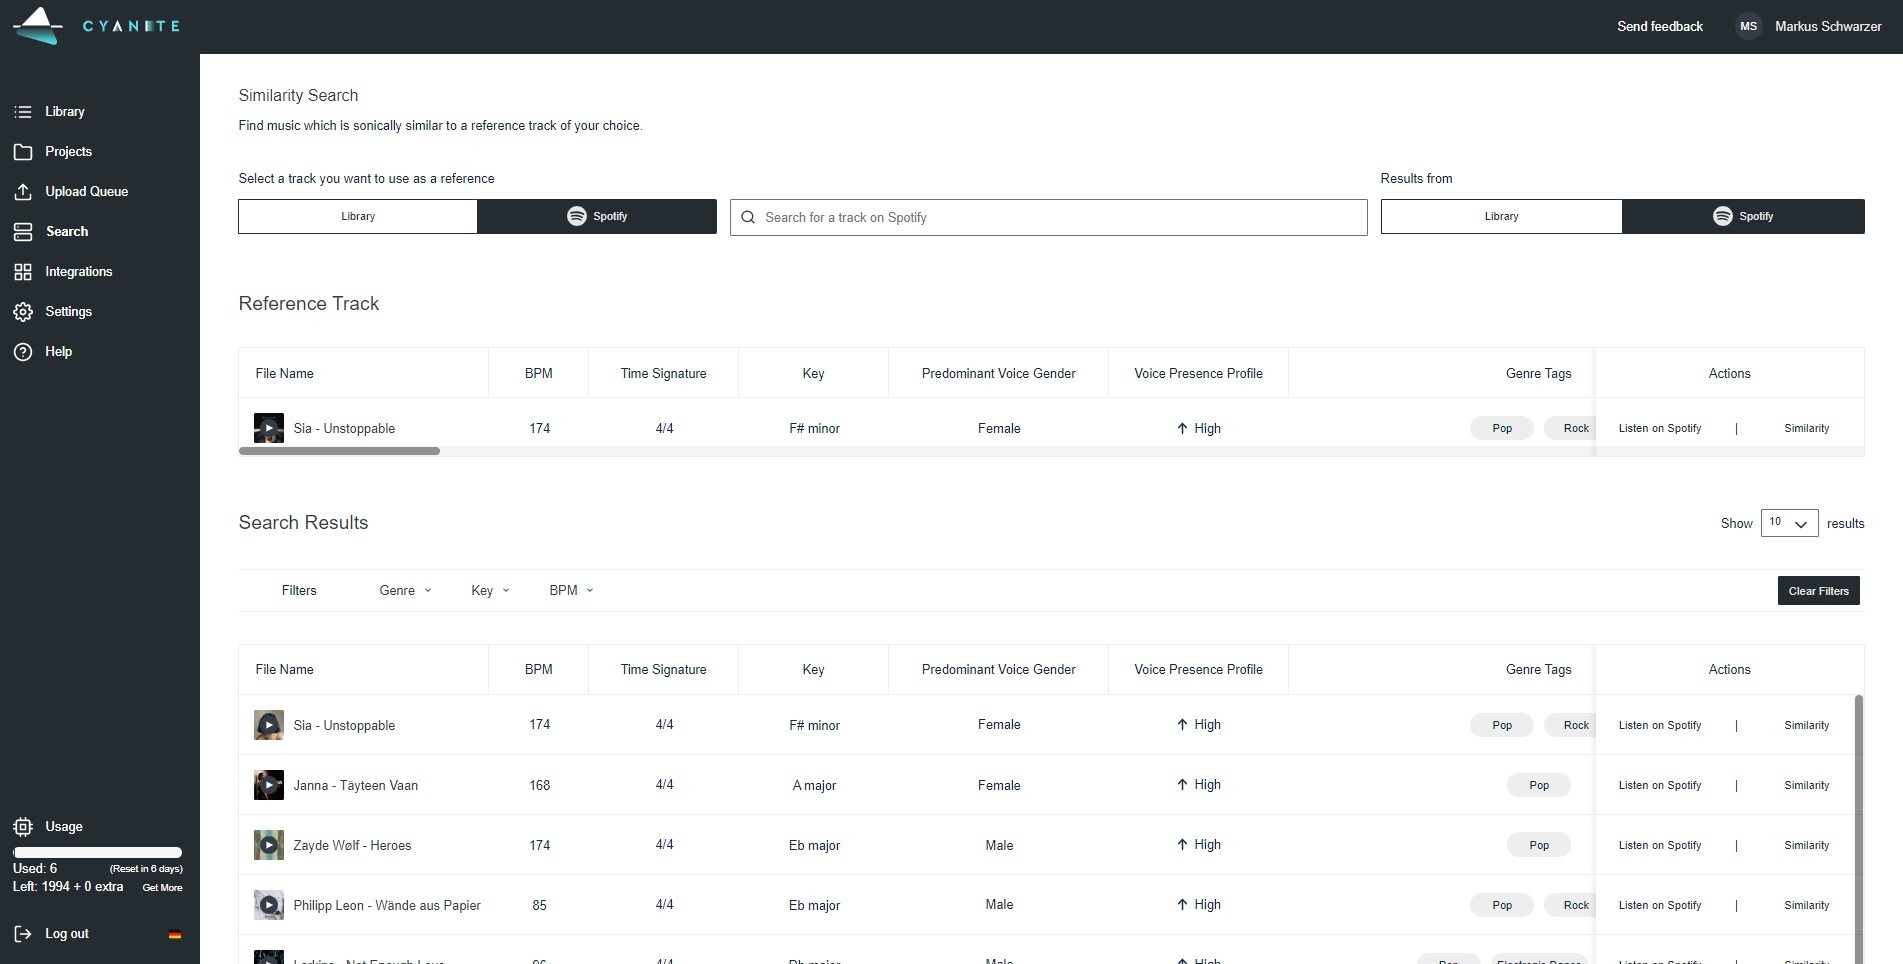This screenshot has height=964, width=1903.
Task: Click the Projects folder icon
Action: click(23, 152)
